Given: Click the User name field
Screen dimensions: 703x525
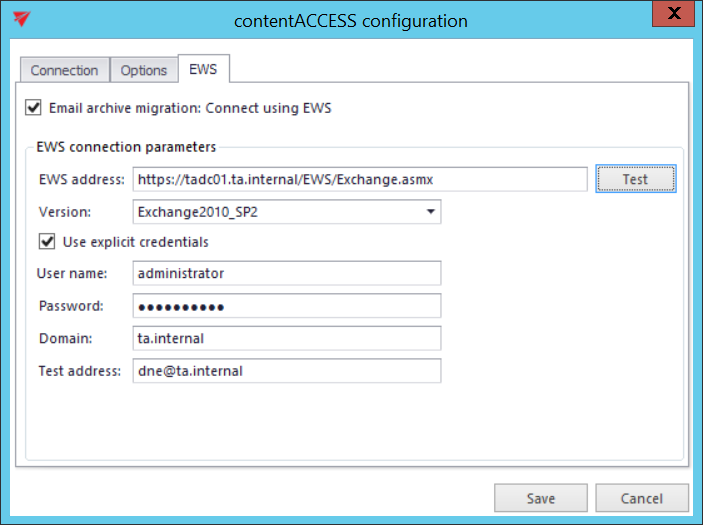Looking at the screenshot, I should (x=287, y=273).
